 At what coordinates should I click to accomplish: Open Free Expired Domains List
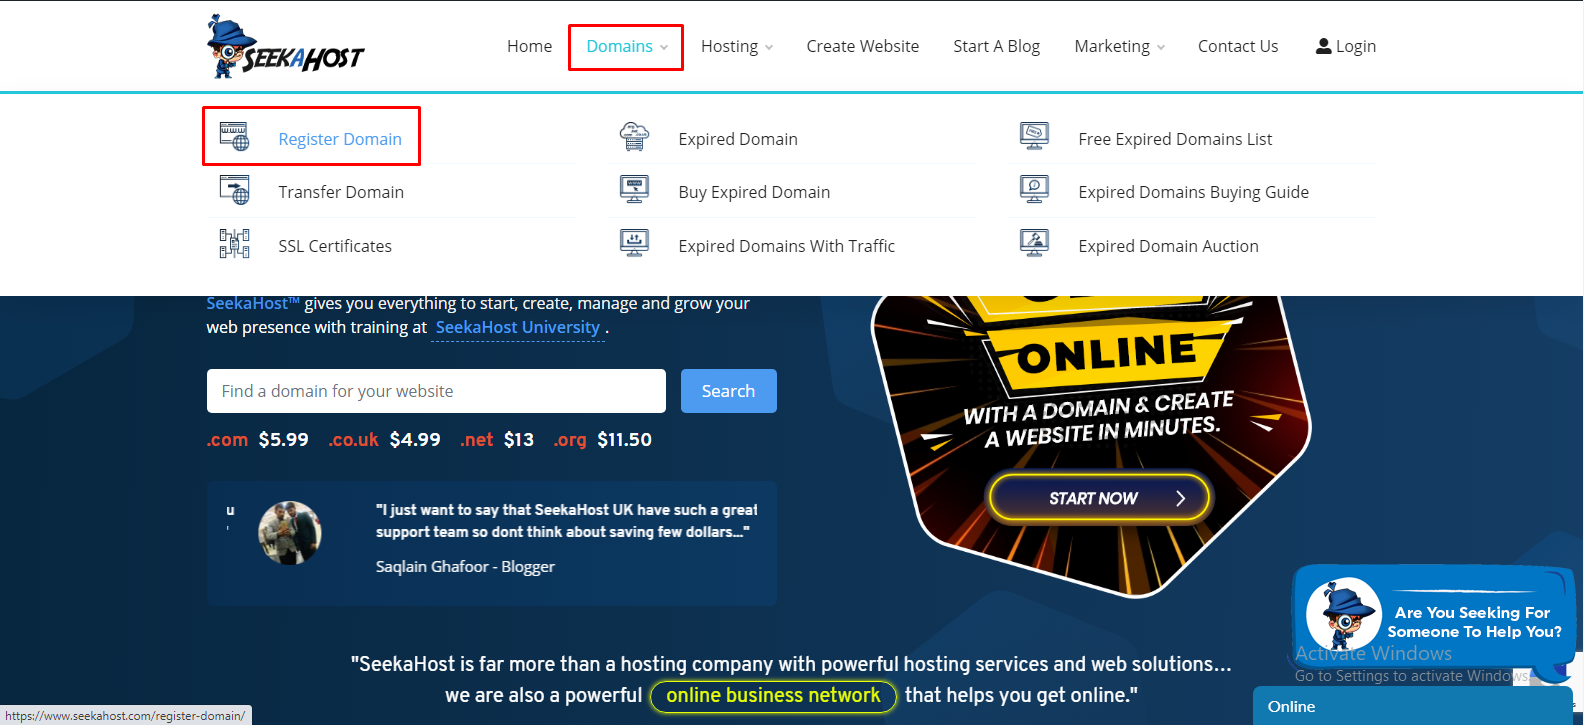click(1175, 139)
